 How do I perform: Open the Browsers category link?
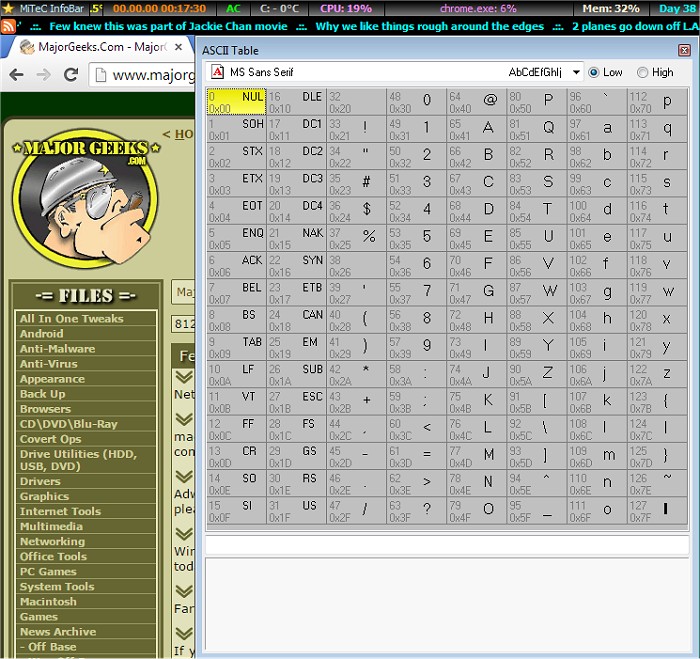pyautogui.click(x=46, y=409)
